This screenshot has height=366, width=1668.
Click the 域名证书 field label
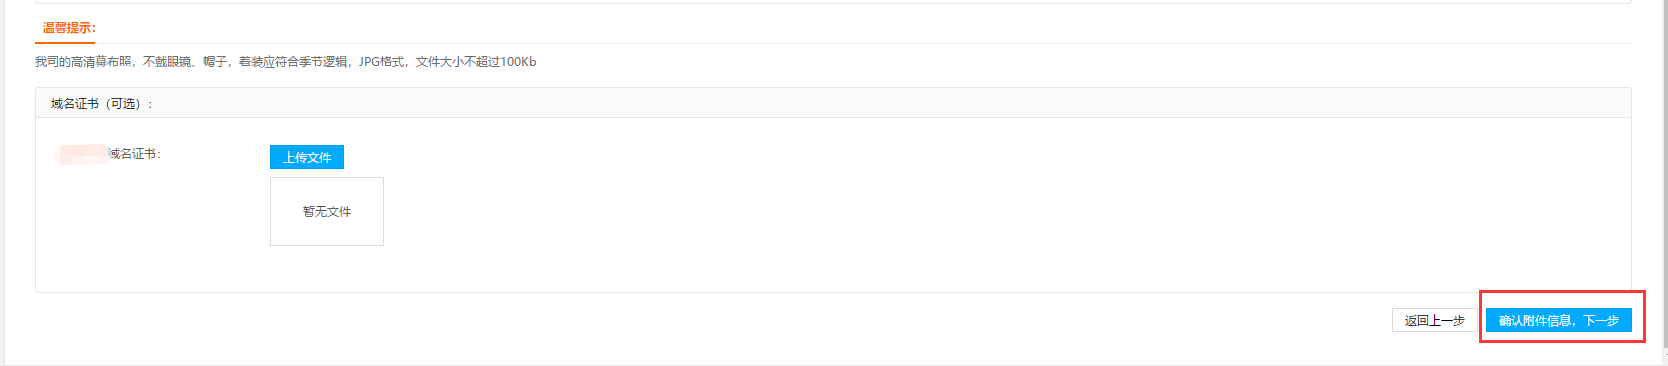coord(135,153)
